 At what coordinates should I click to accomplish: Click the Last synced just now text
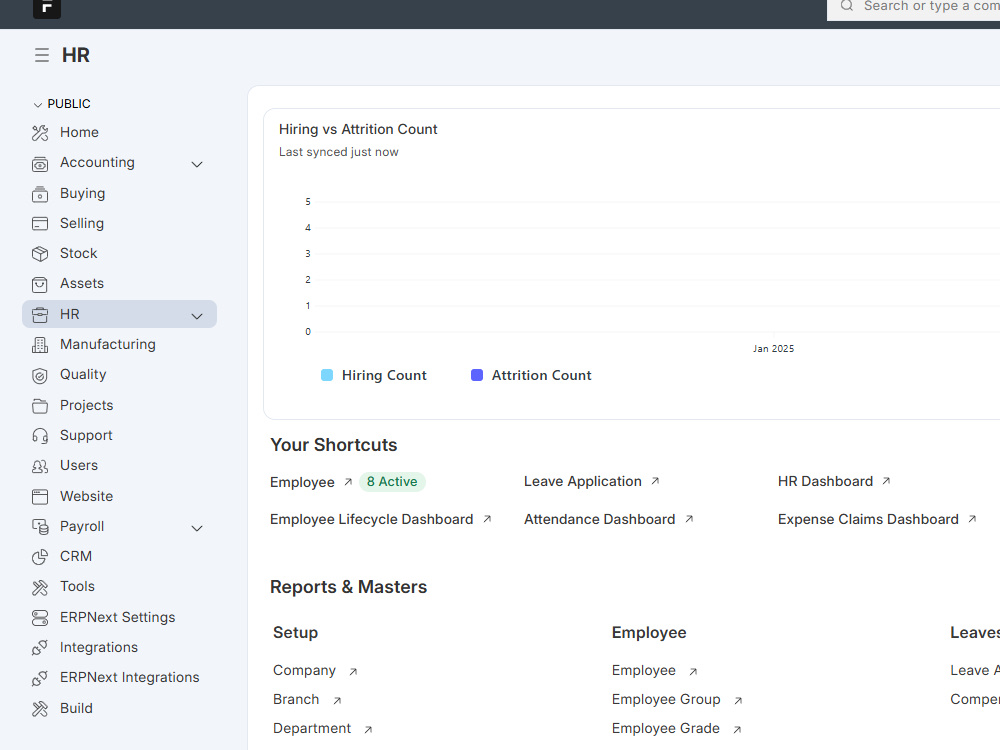click(x=339, y=152)
